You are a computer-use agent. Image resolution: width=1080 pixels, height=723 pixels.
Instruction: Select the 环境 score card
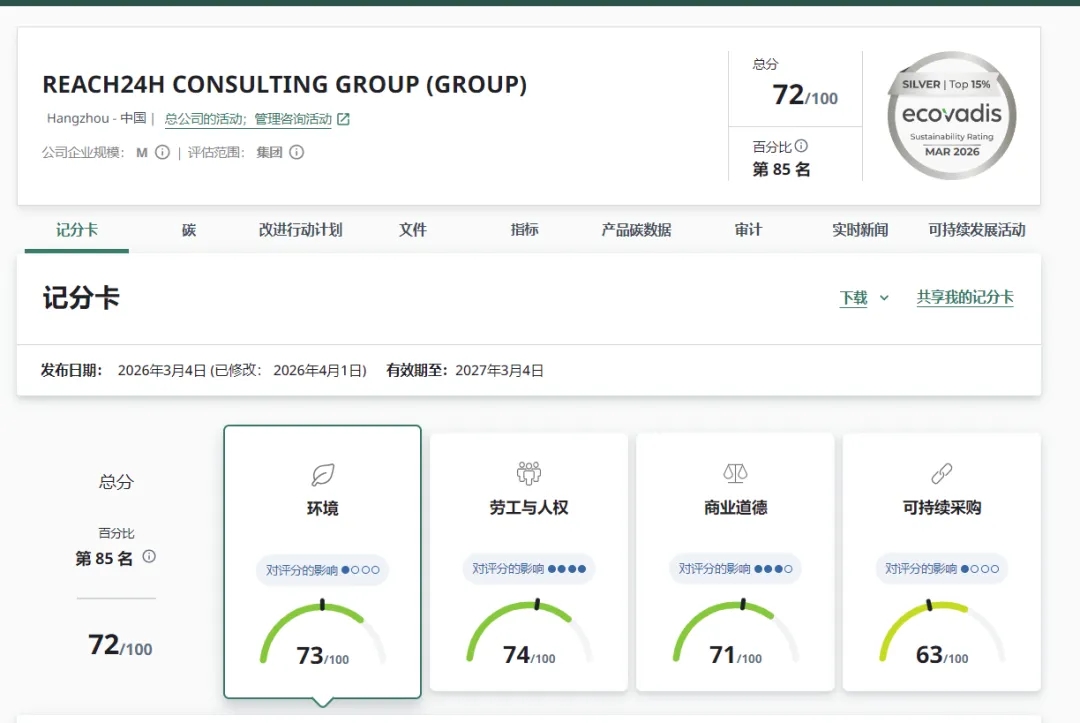click(x=322, y=561)
